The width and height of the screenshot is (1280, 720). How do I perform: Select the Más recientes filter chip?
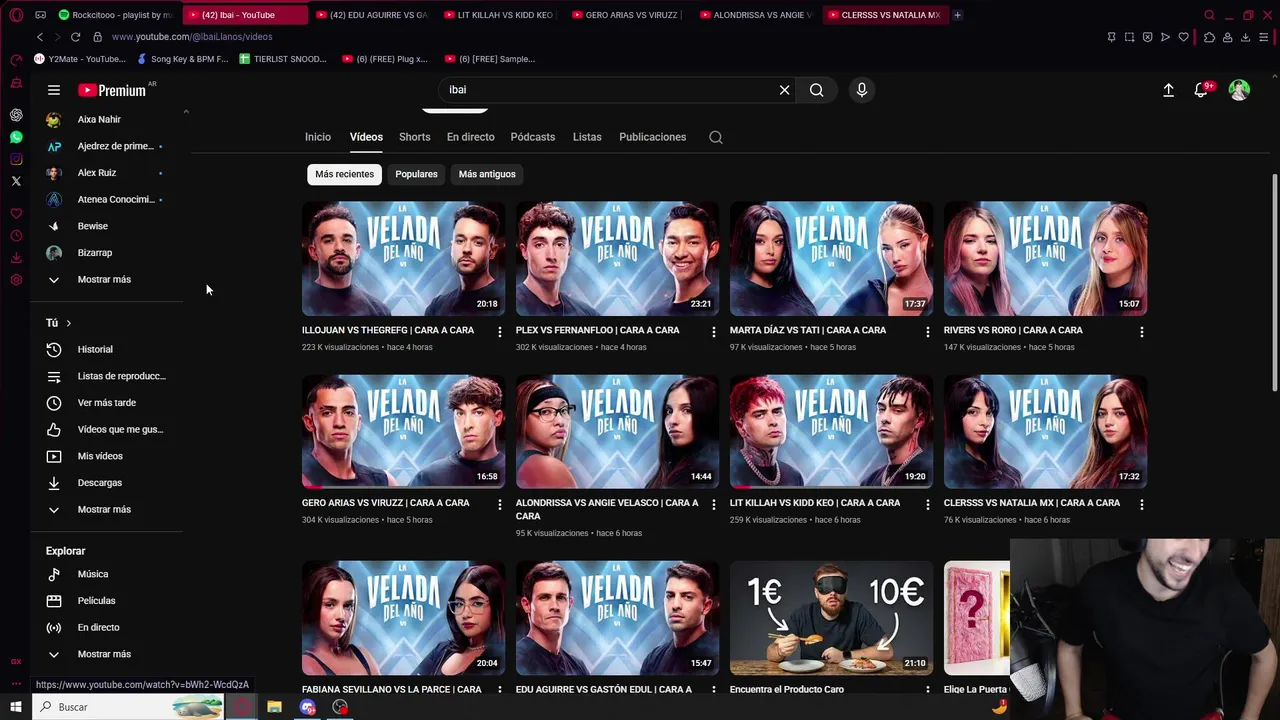[x=344, y=174]
